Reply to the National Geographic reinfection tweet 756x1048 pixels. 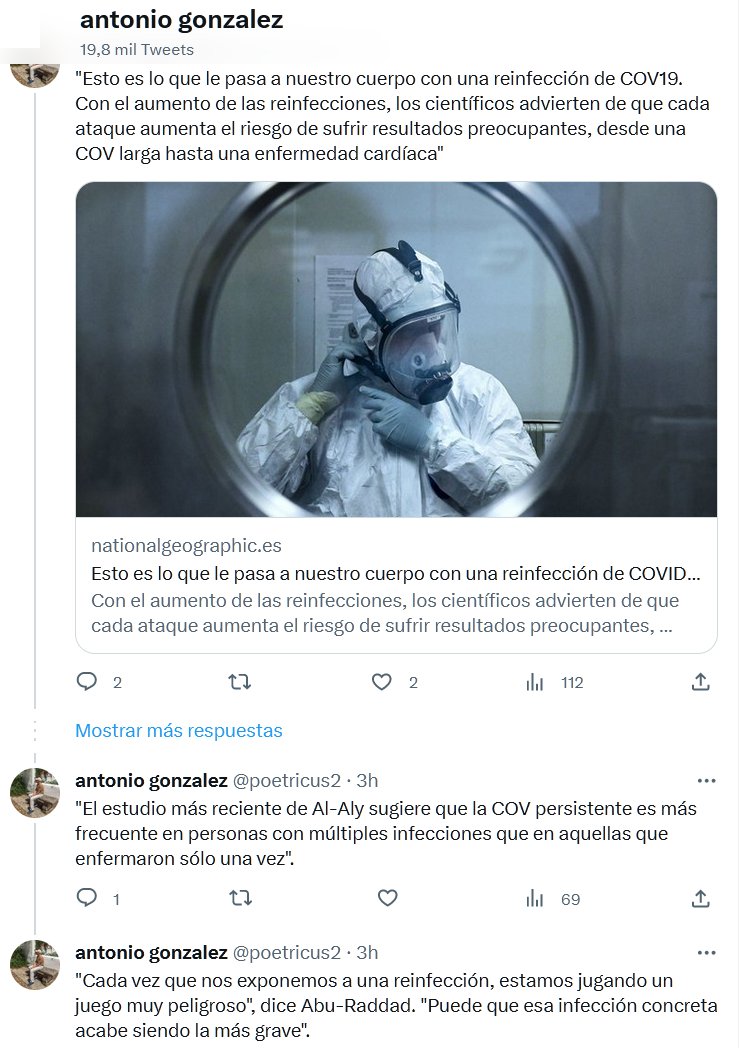[x=87, y=682]
